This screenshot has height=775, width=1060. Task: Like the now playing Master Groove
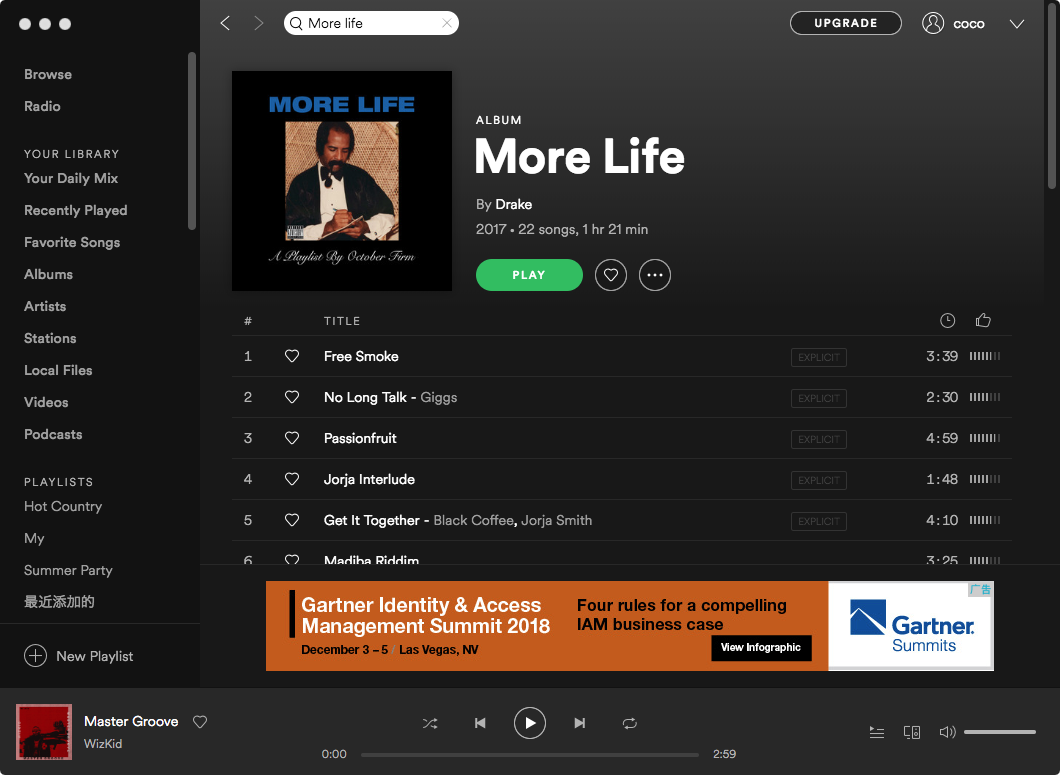point(200,722)
